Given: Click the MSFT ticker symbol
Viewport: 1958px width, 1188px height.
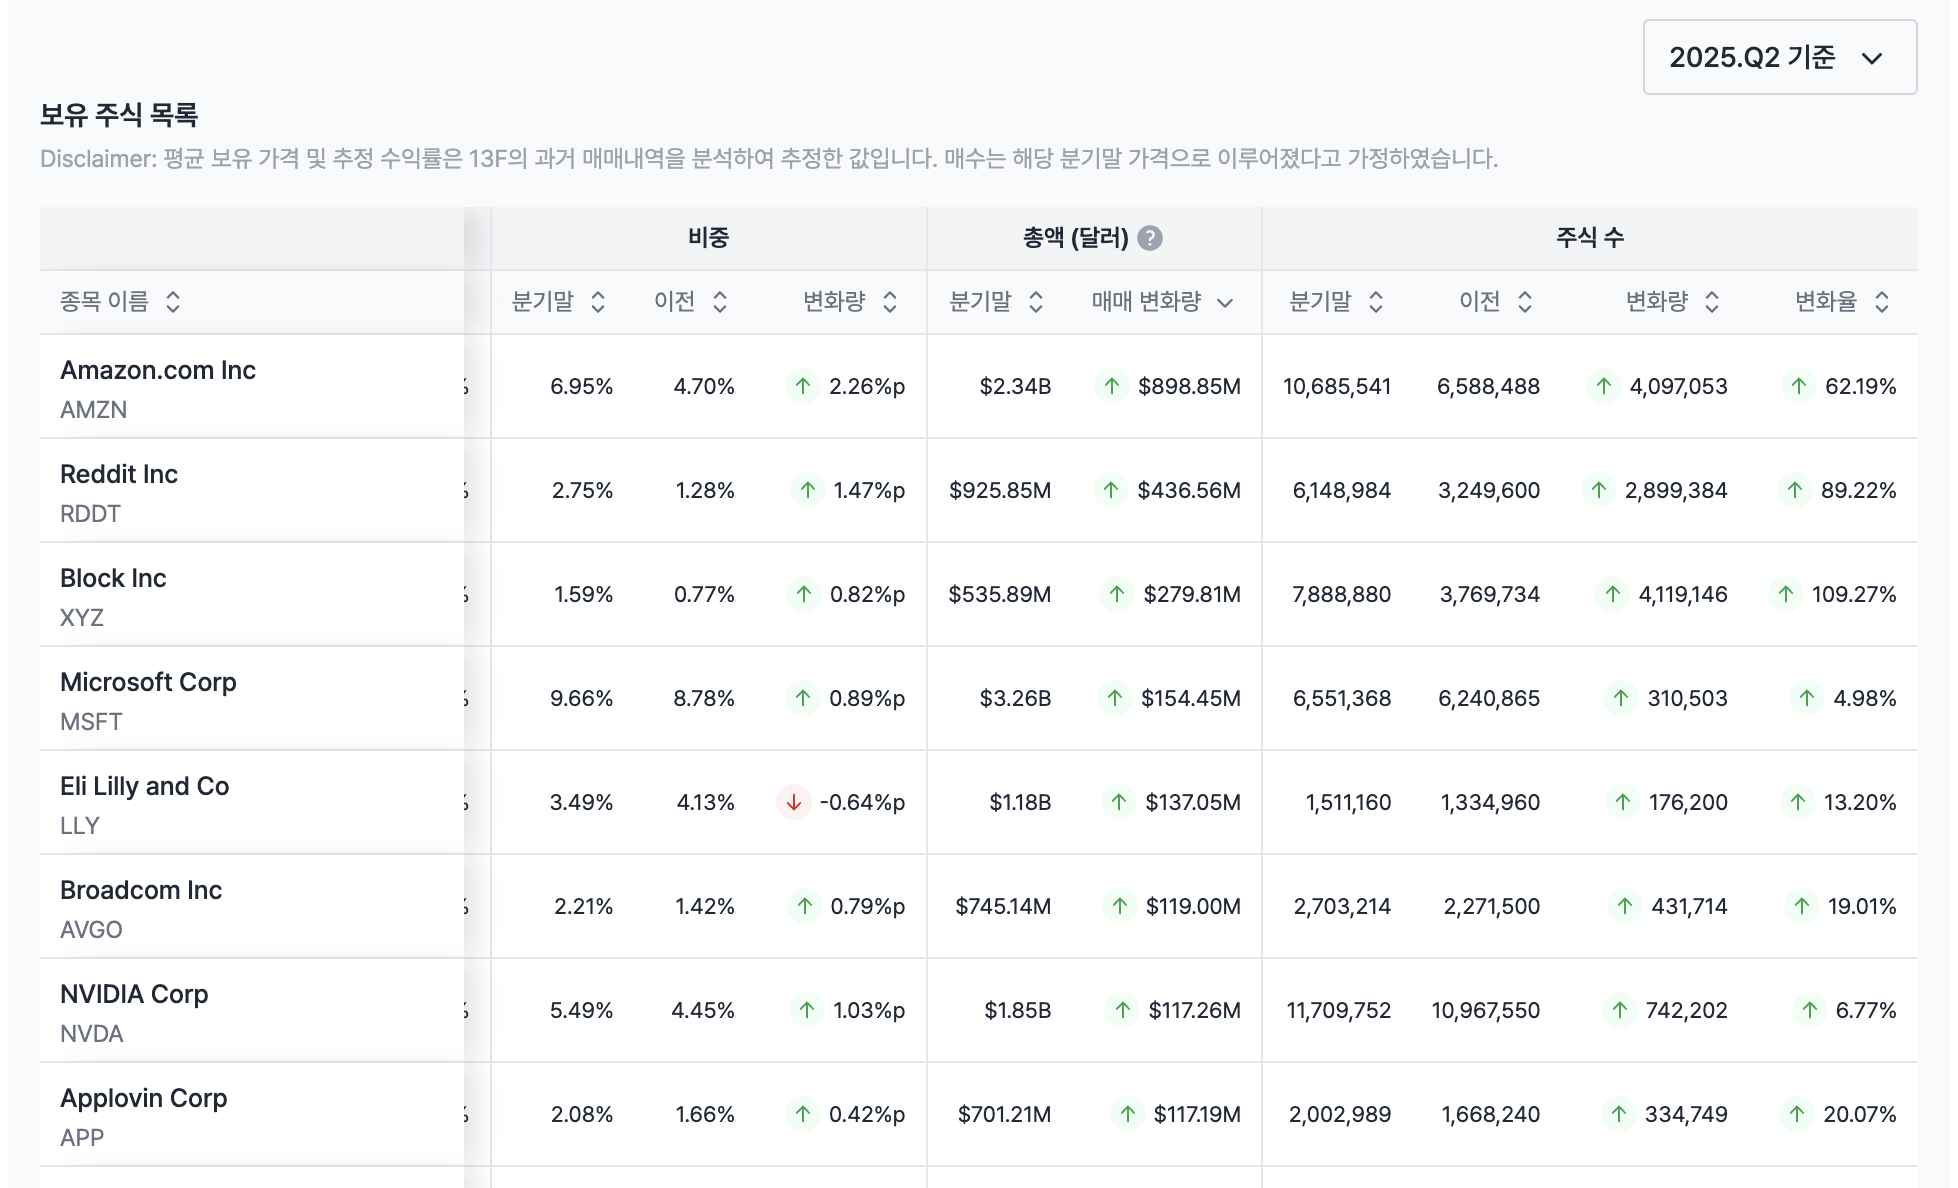Looking at the screenshot, I should (91, 722).
